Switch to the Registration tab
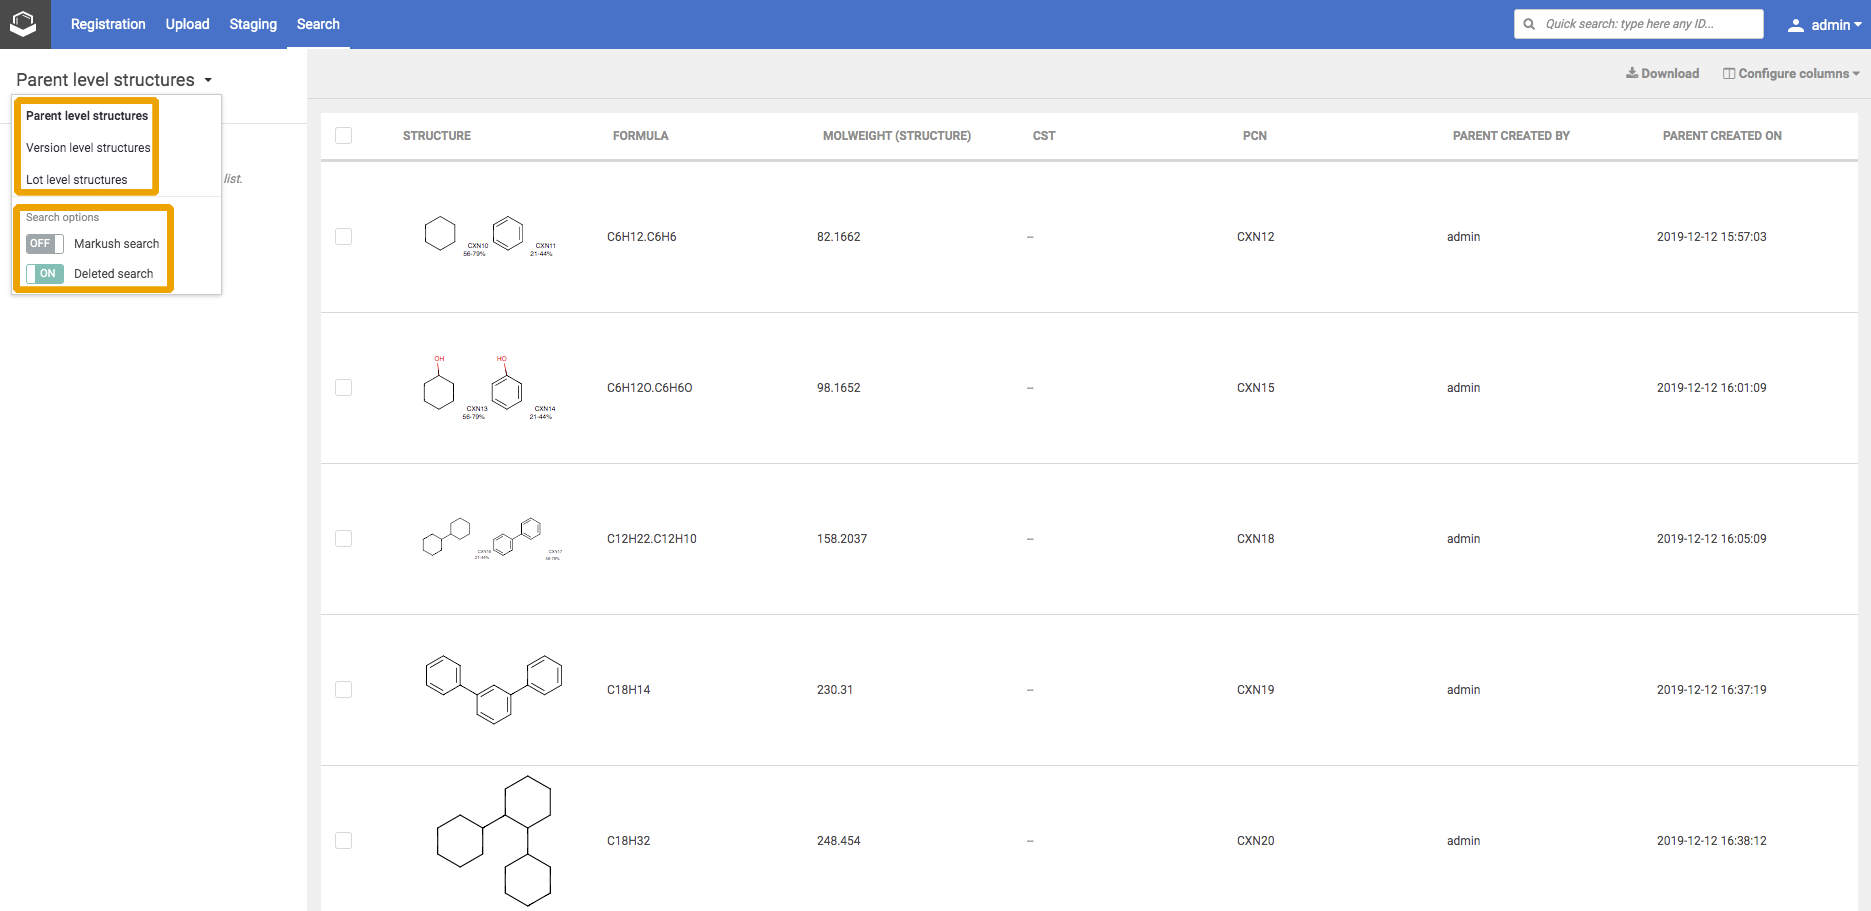1871x911 pixels. [107, 24]
